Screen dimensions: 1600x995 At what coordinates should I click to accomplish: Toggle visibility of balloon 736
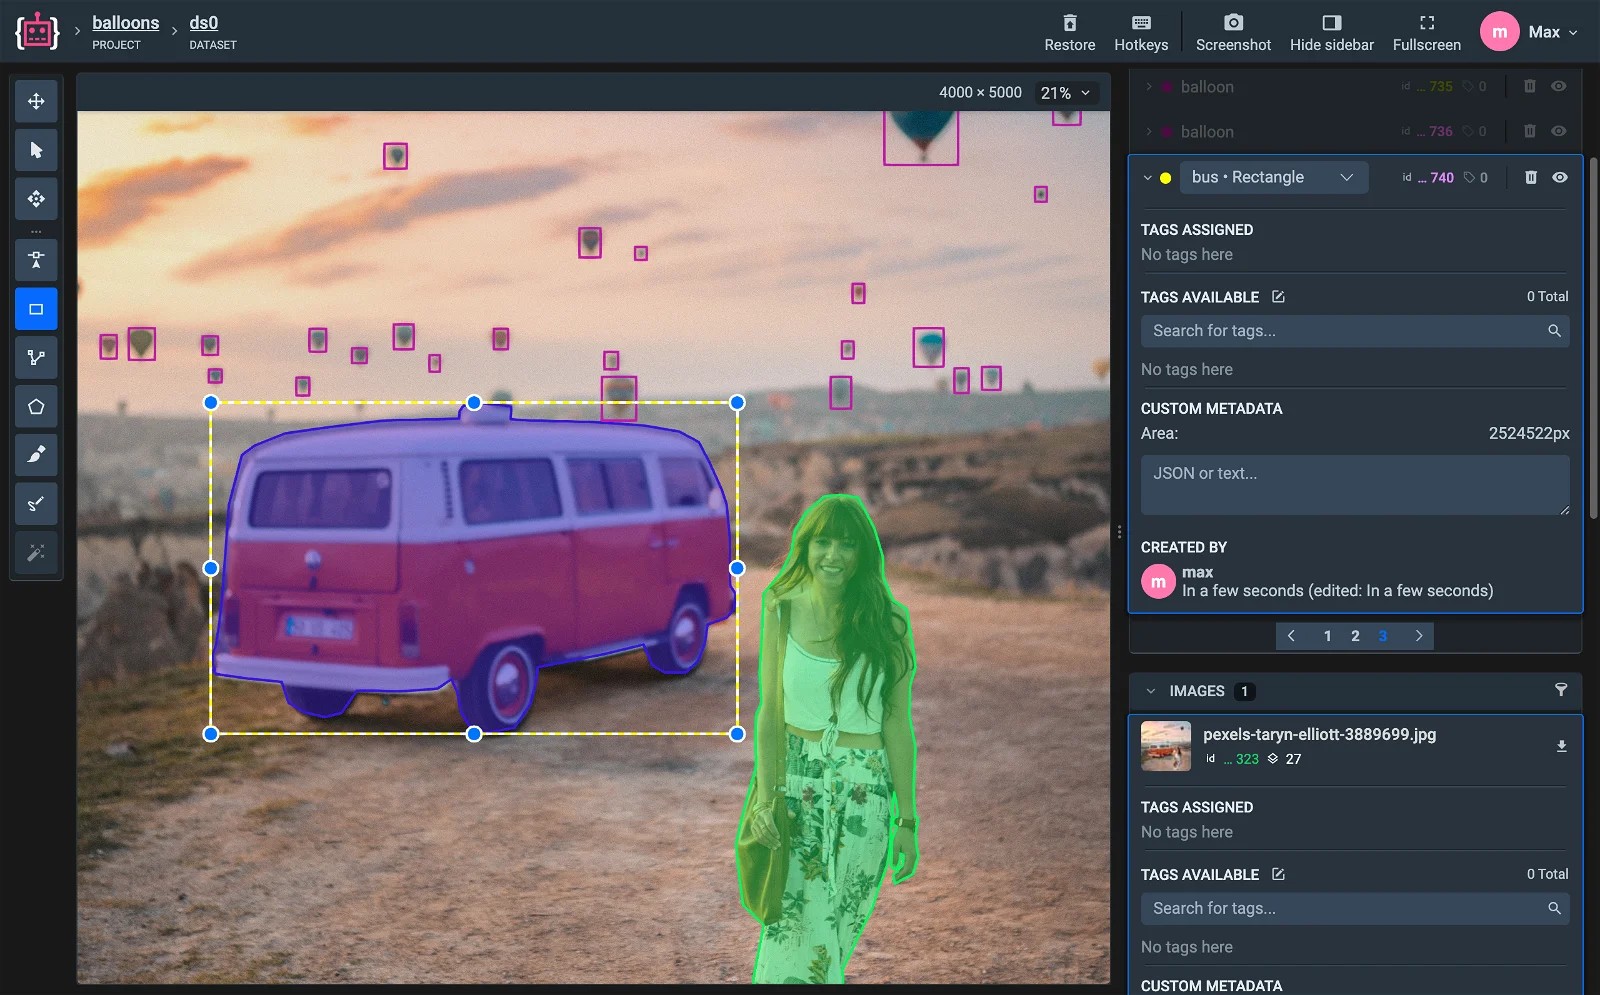(1558, 131)
